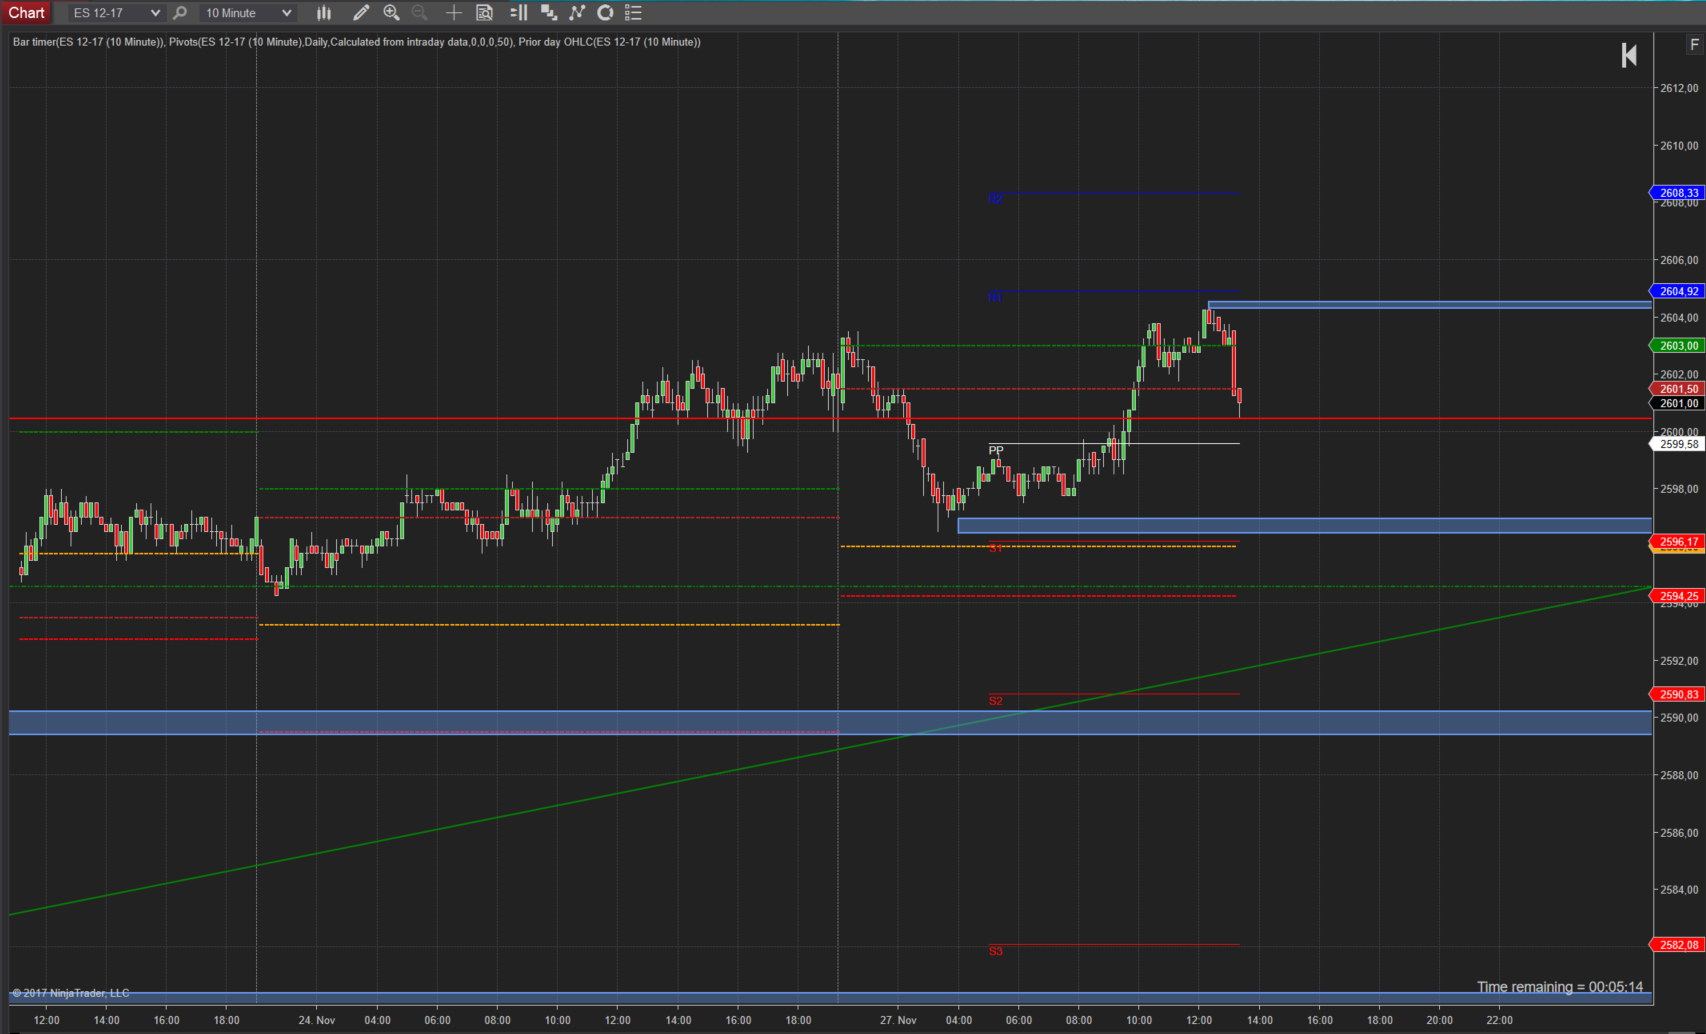Click the PP pivot point label
Viewport: 1706px width, 1034px height.
tap(996, 450)
